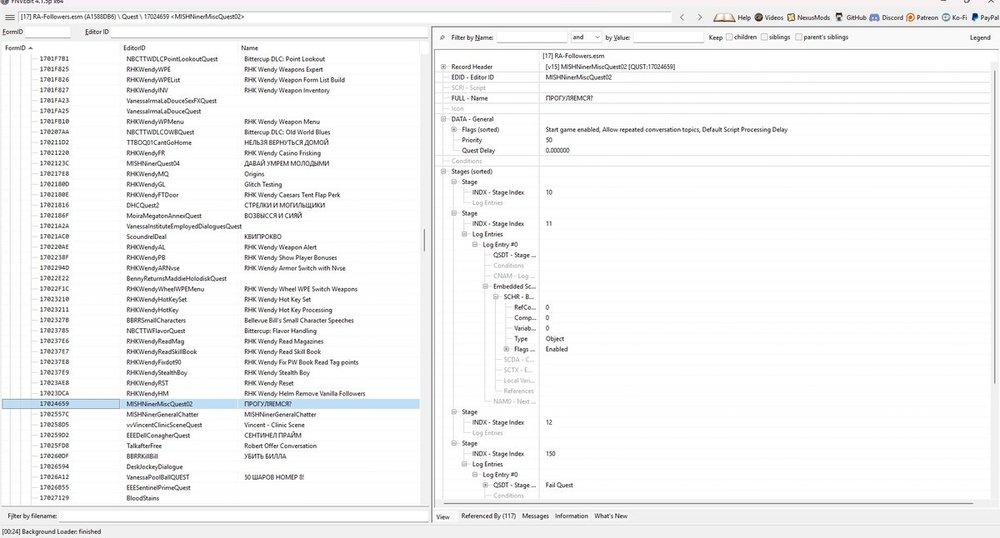Collapse the SCHR - B... node
This screenshot has width=1000, height=538.
point(496,297)
